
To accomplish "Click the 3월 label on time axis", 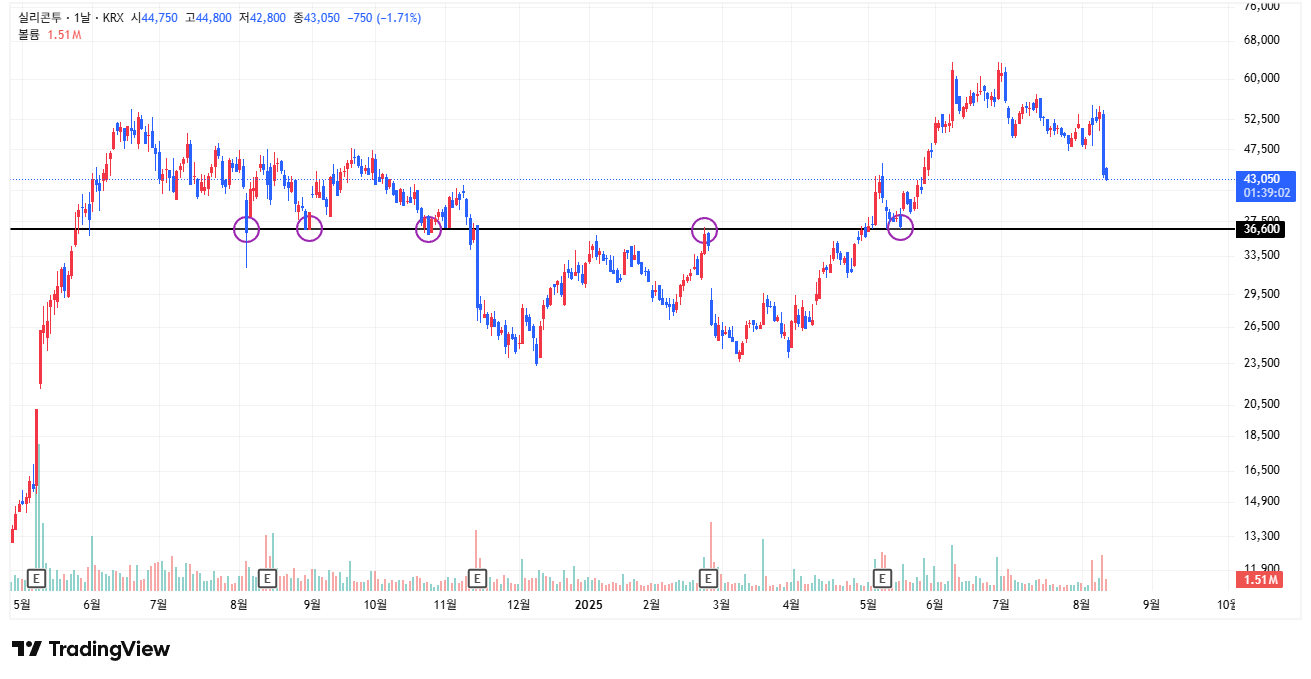I will (x=721, y=605).
